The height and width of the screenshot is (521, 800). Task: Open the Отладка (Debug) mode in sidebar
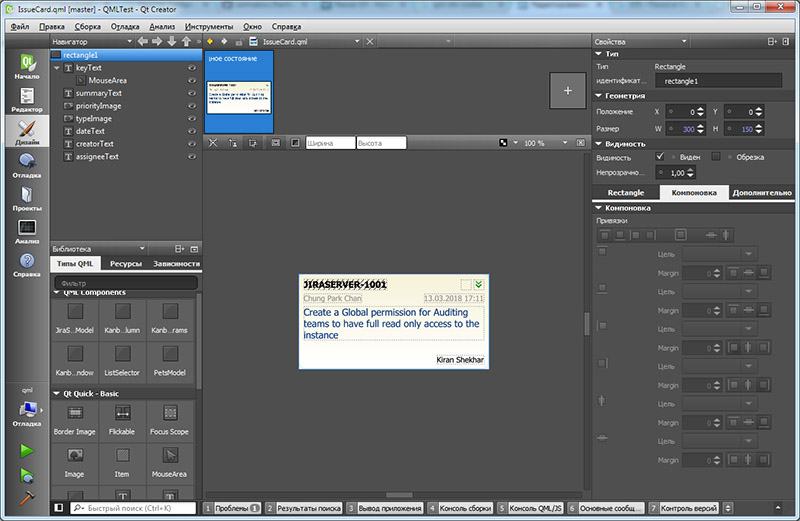click(x=27, y=165)
